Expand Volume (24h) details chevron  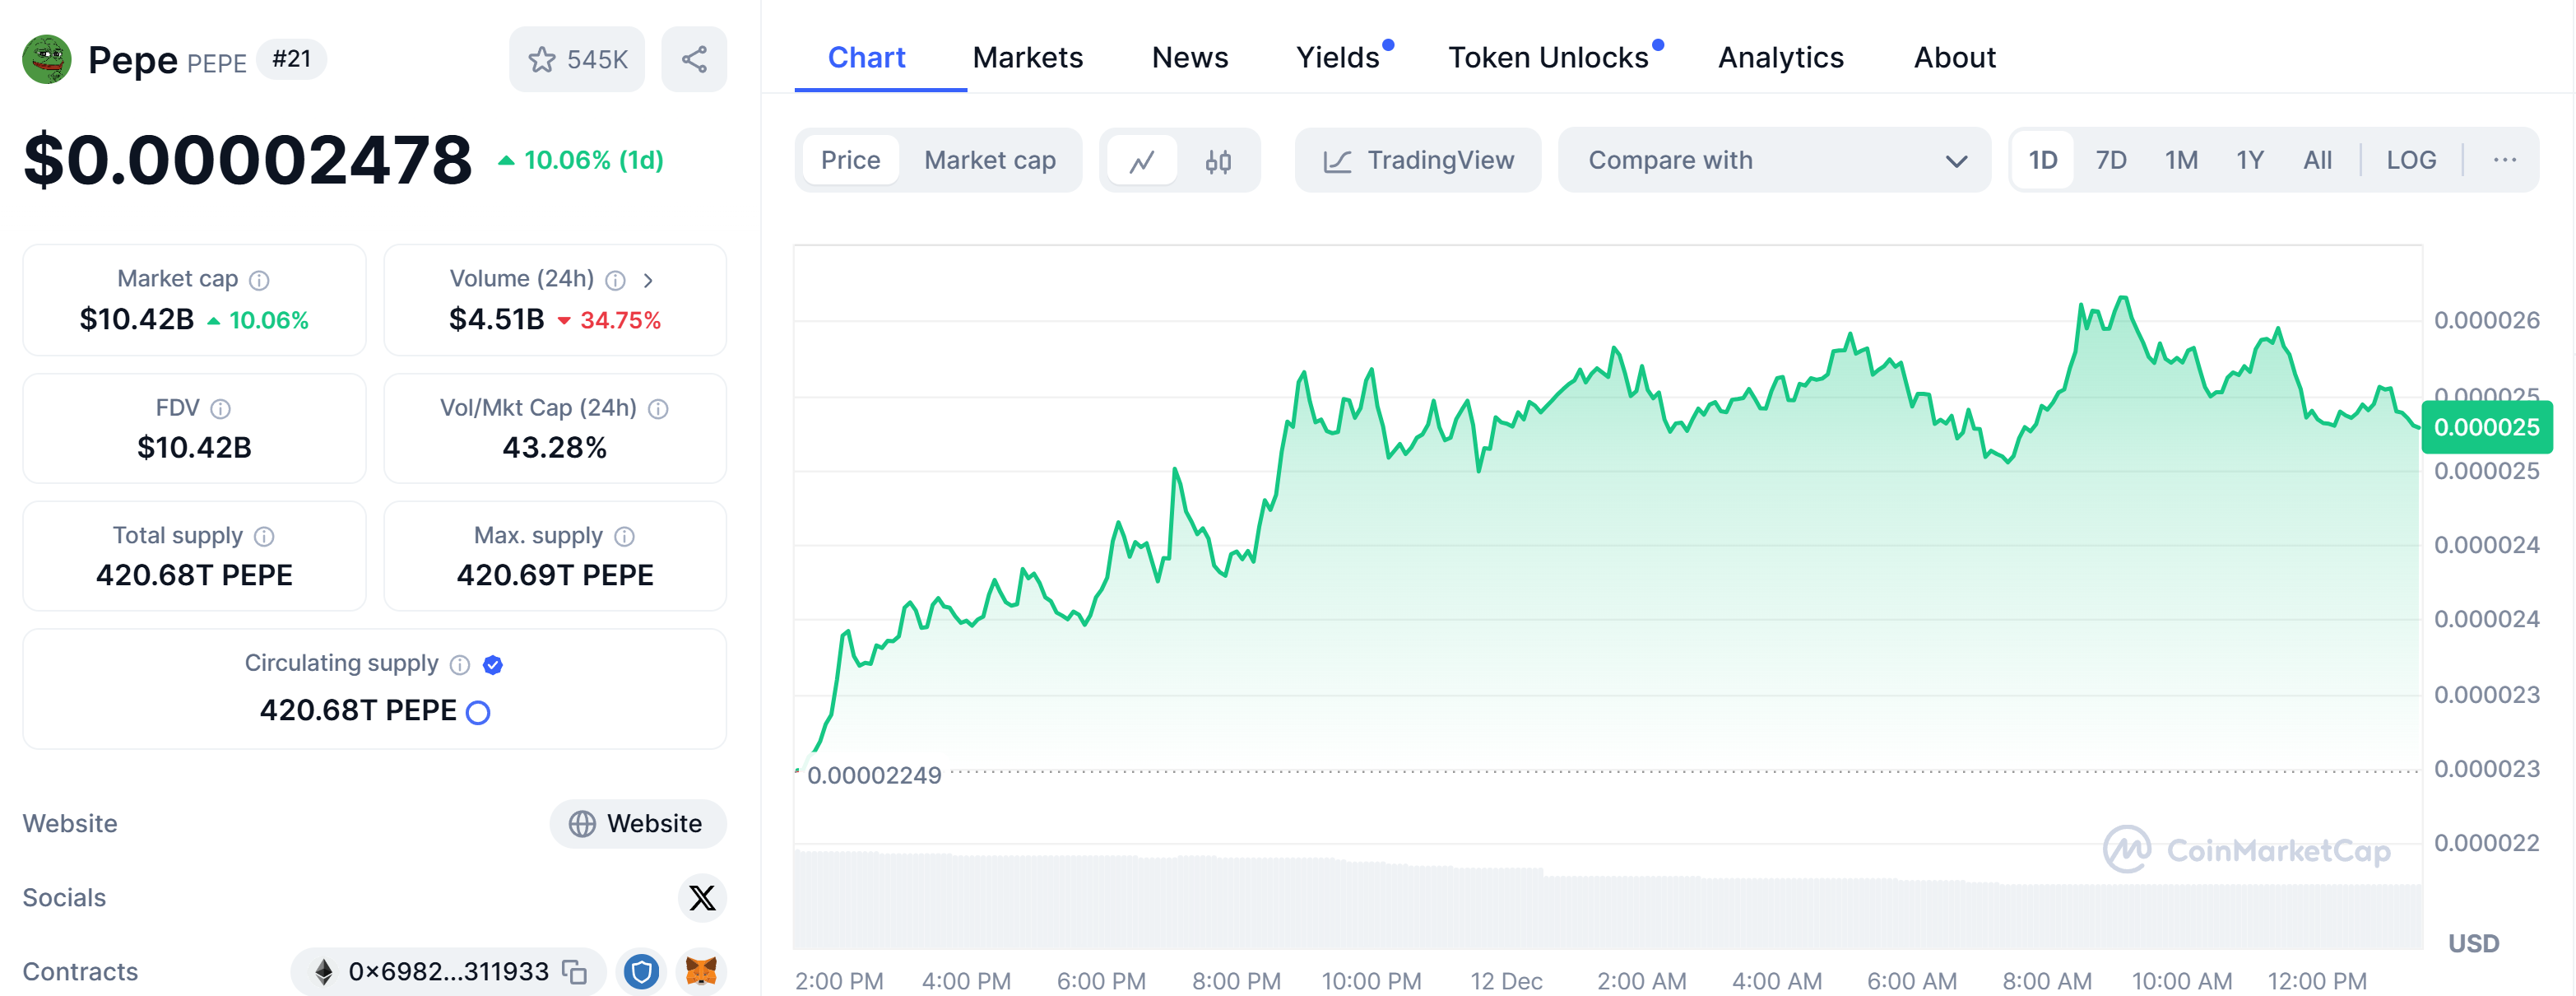click(x=648, y=280)
